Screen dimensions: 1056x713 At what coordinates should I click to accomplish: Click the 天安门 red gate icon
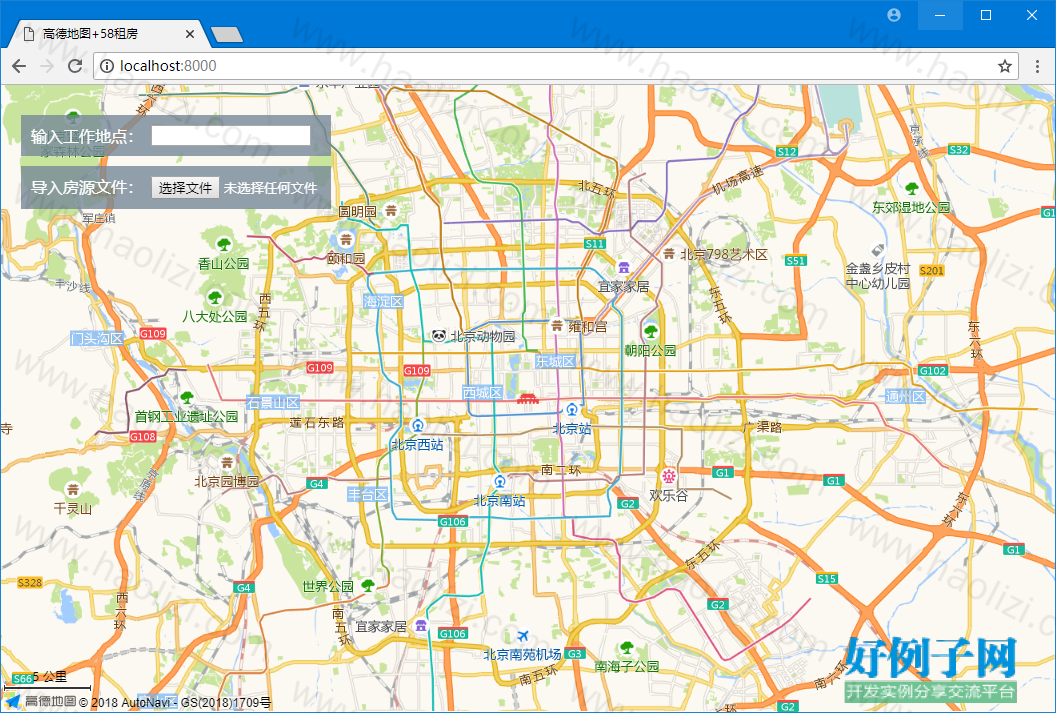[x=528, y=399]
